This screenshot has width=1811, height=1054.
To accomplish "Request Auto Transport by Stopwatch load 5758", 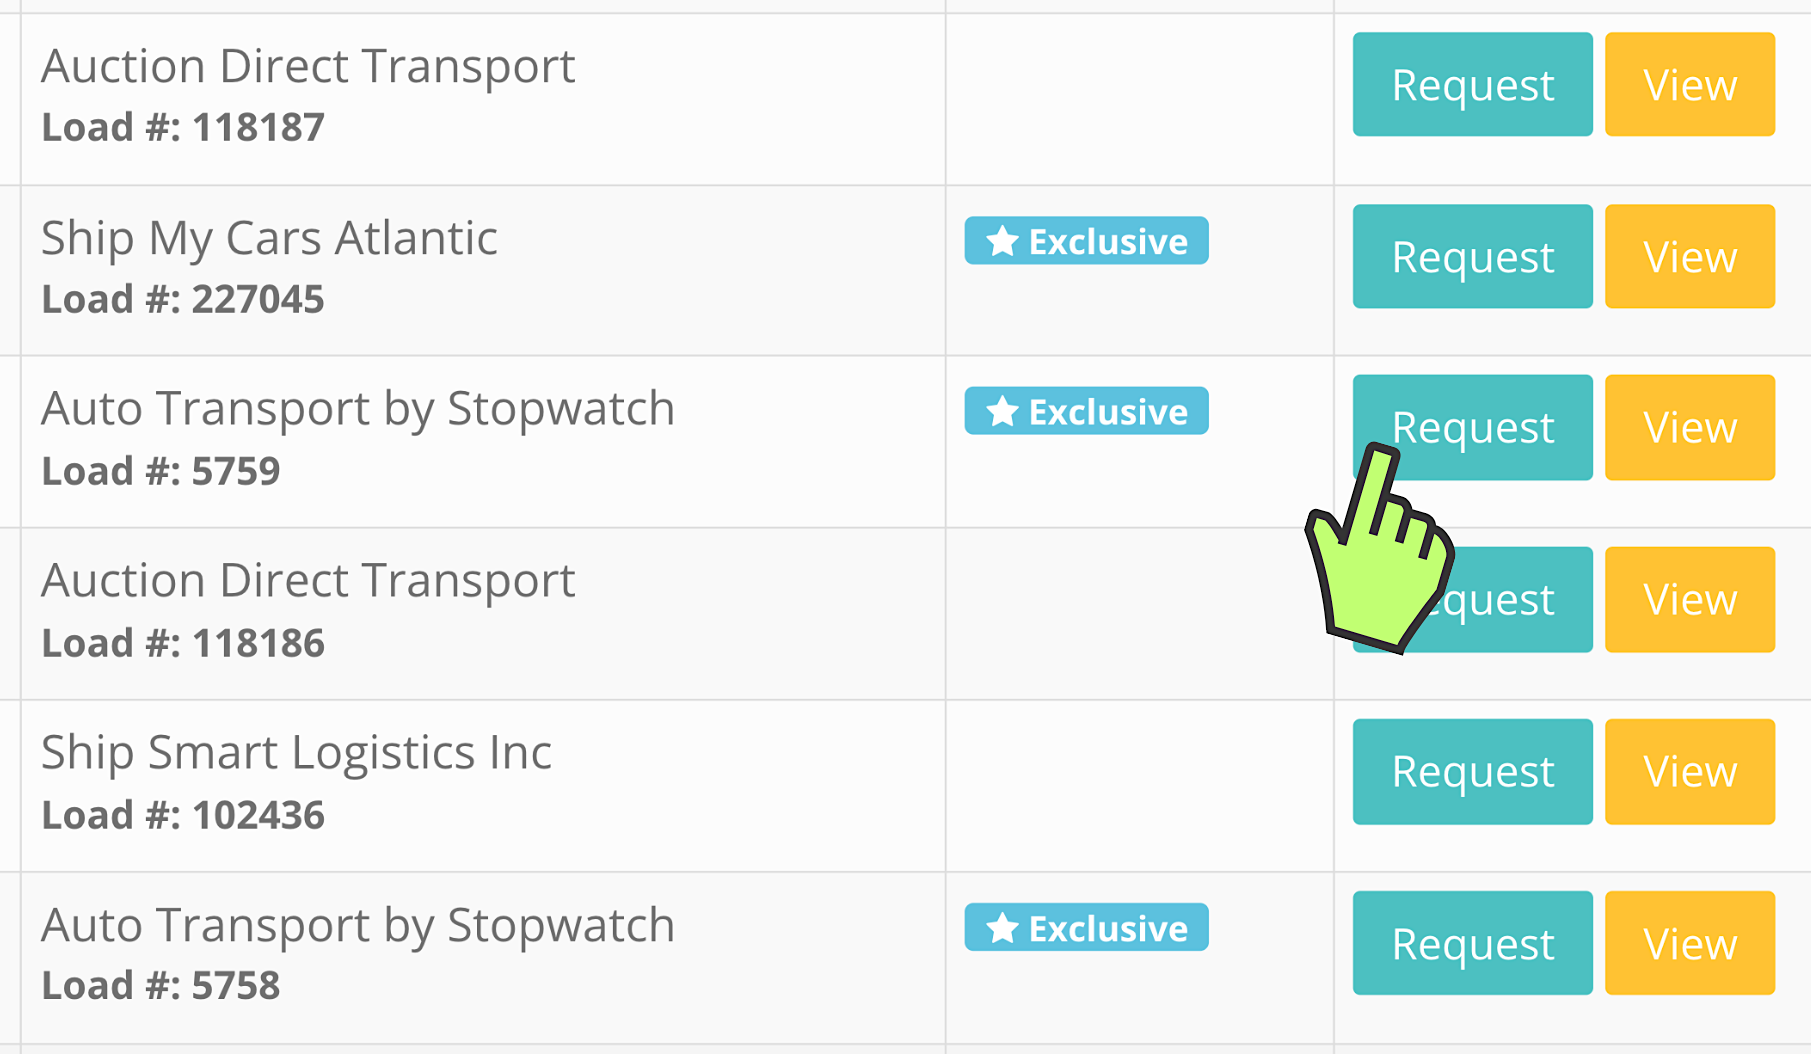I will tap(1472, 943).
